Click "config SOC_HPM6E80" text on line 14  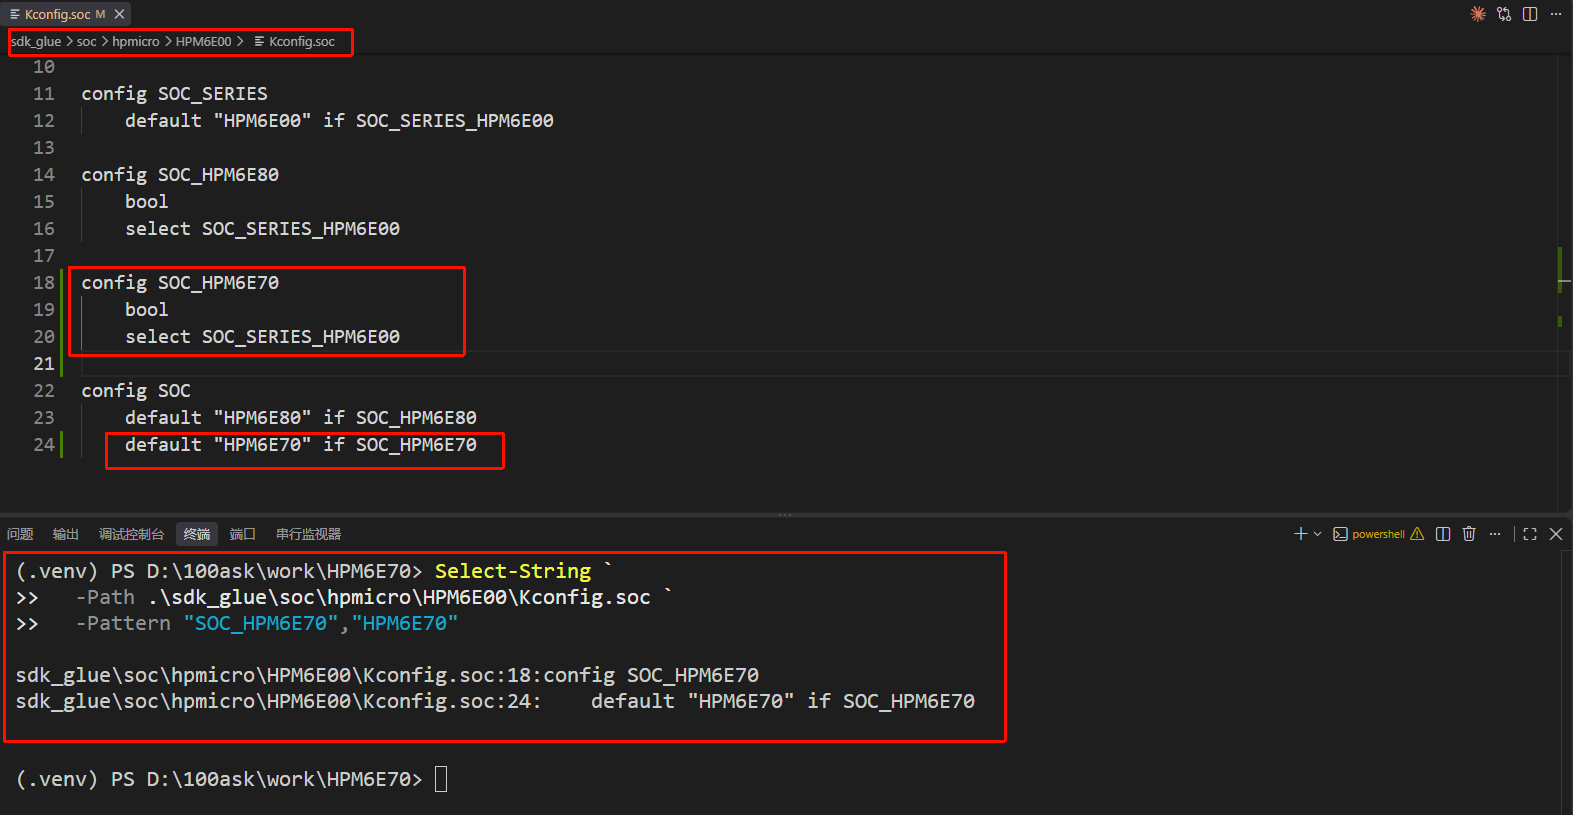point(180,175)
